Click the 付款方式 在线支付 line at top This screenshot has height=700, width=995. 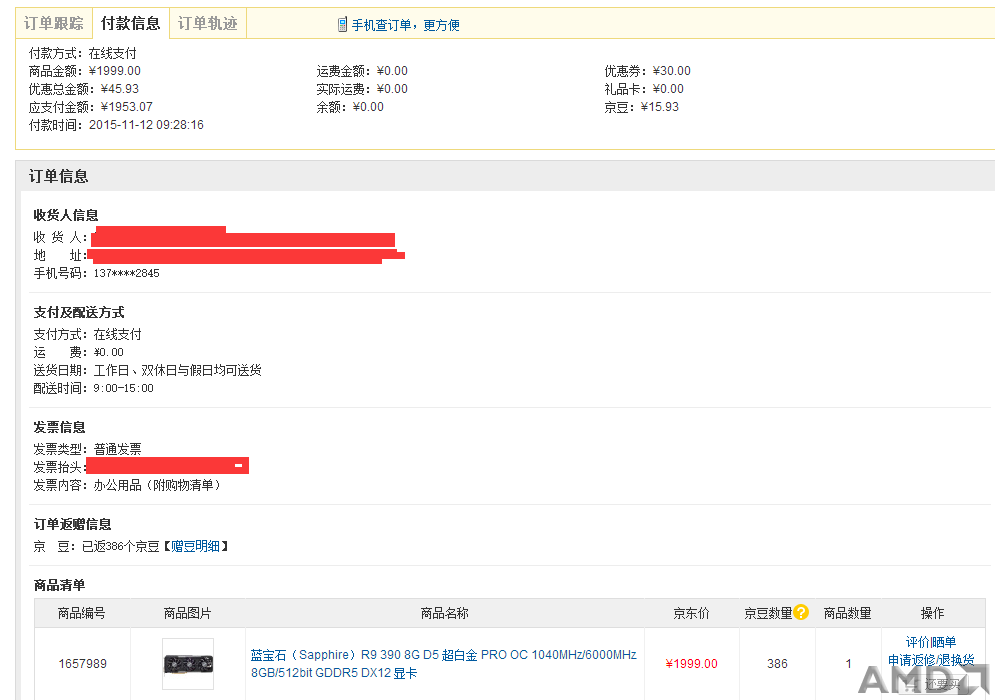(82, 53)
